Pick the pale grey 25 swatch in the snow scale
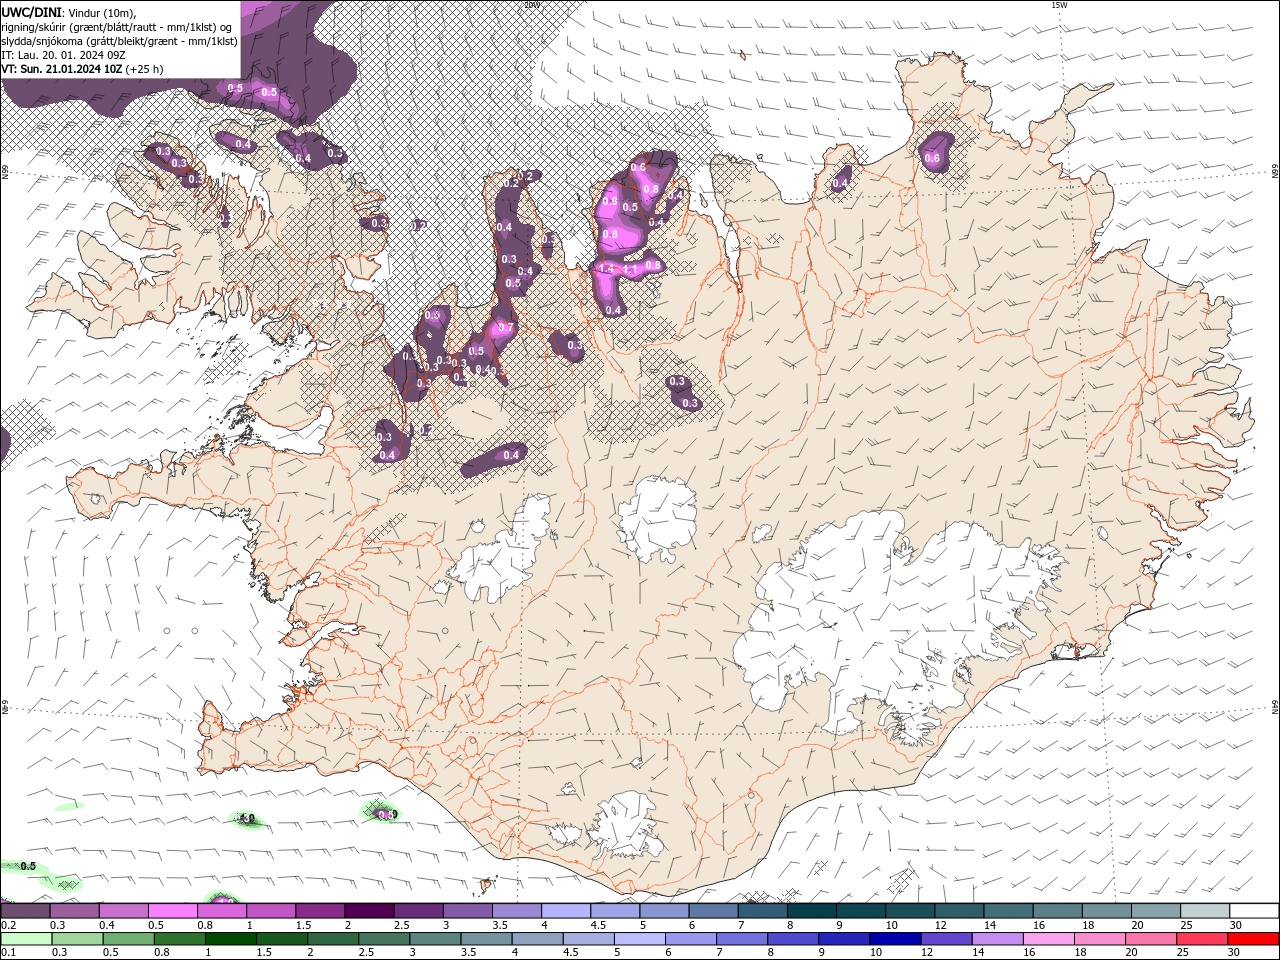 tap(1206, 911)
